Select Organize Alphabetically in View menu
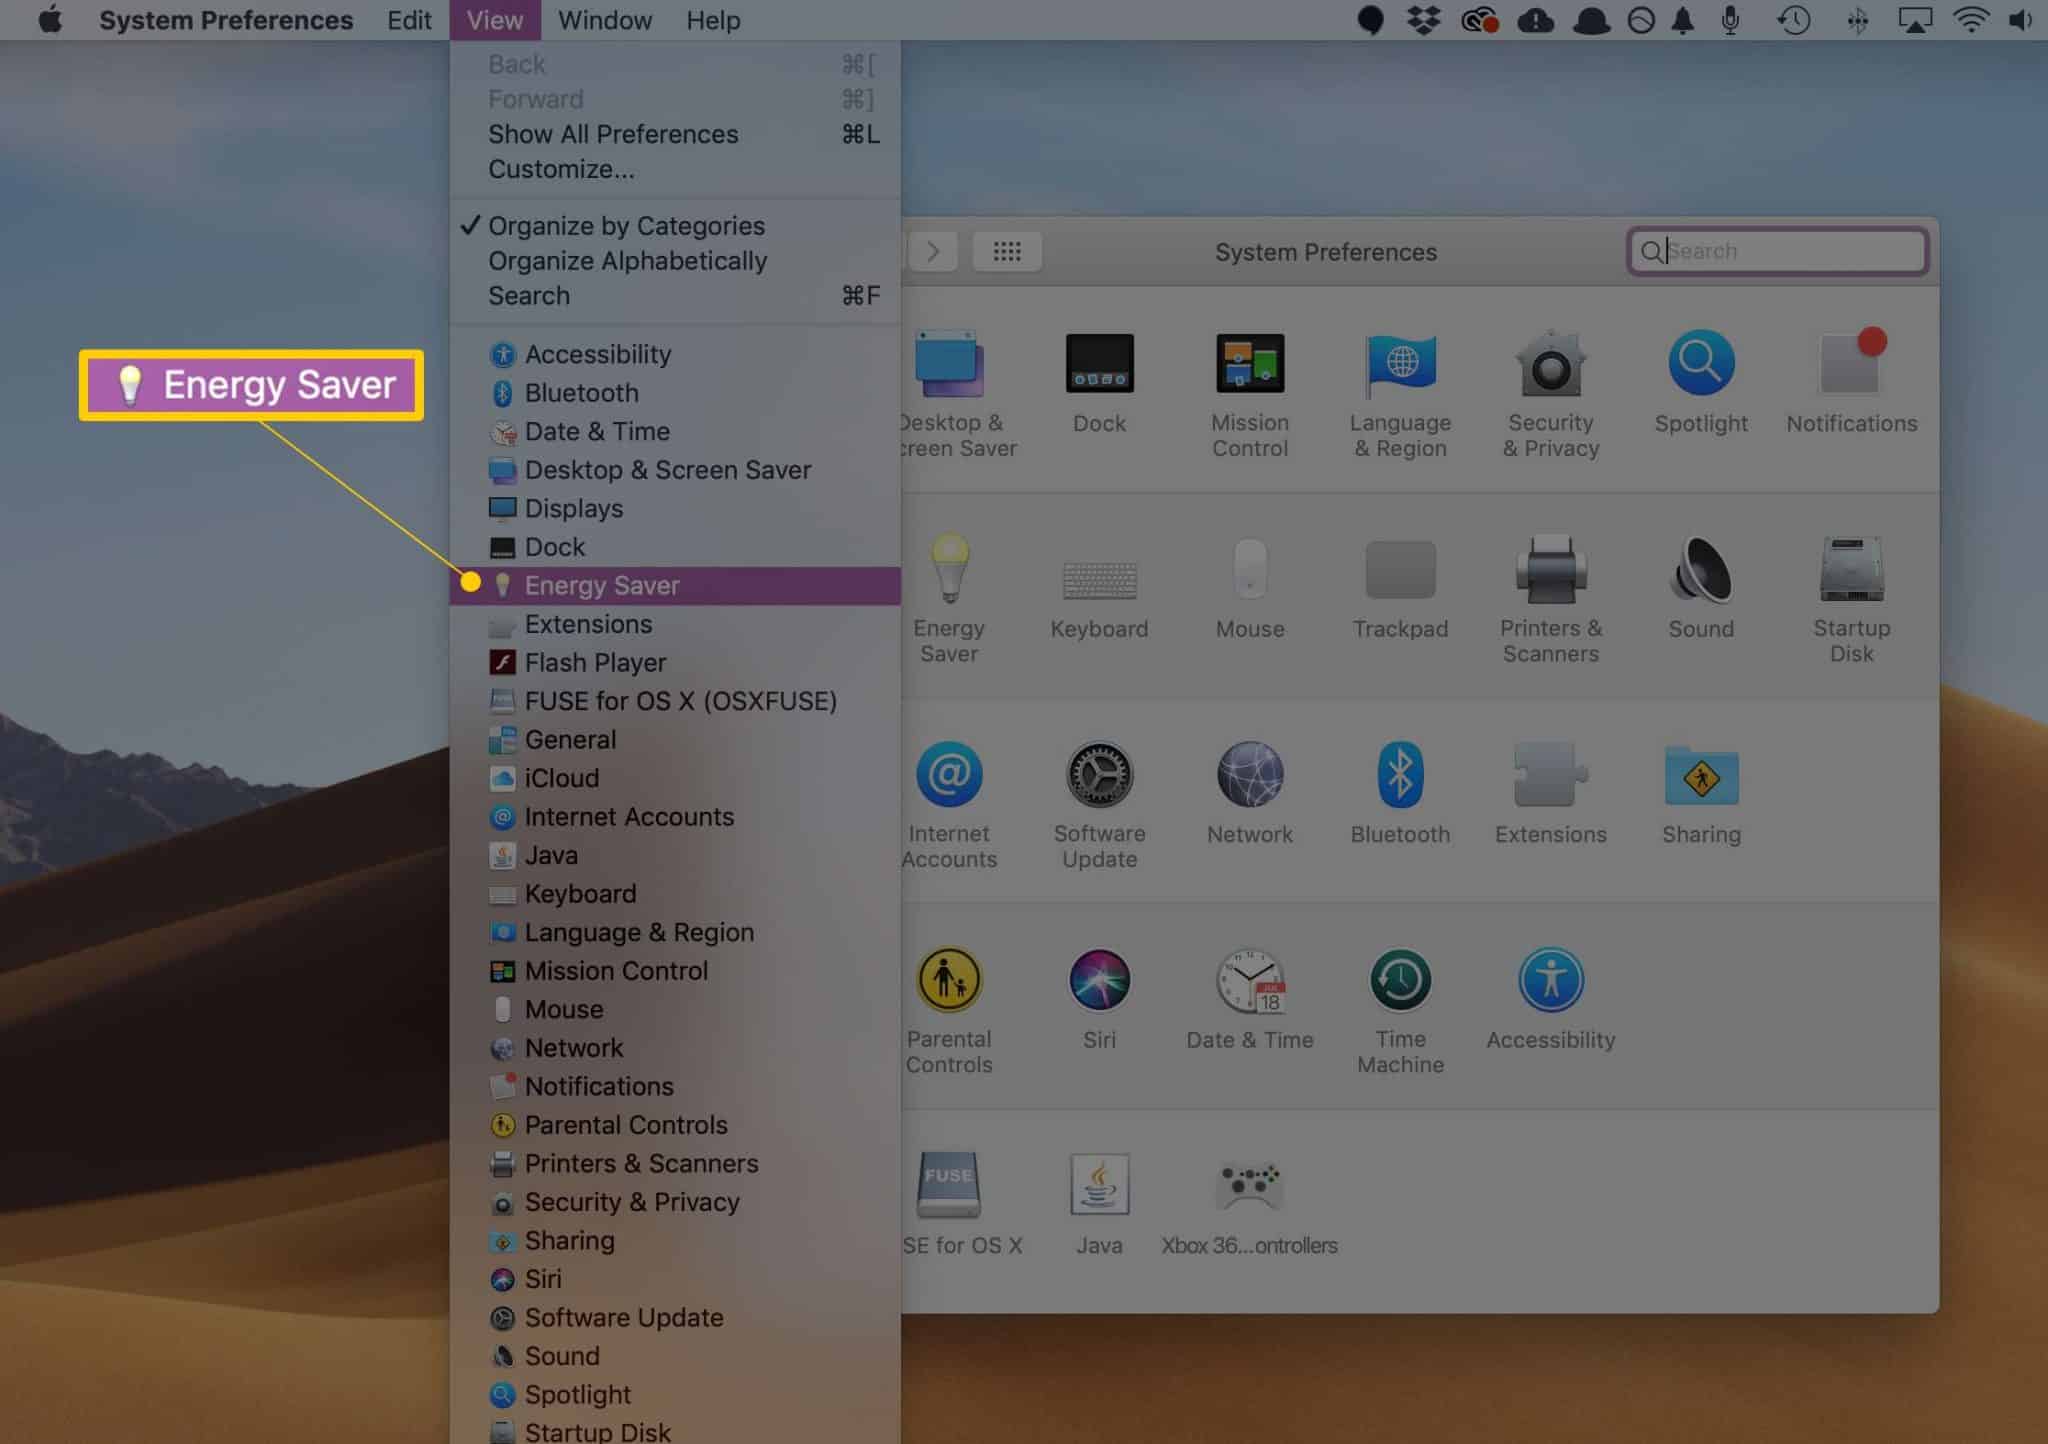The image size is (2048, 1444). (x=627, y=261)
